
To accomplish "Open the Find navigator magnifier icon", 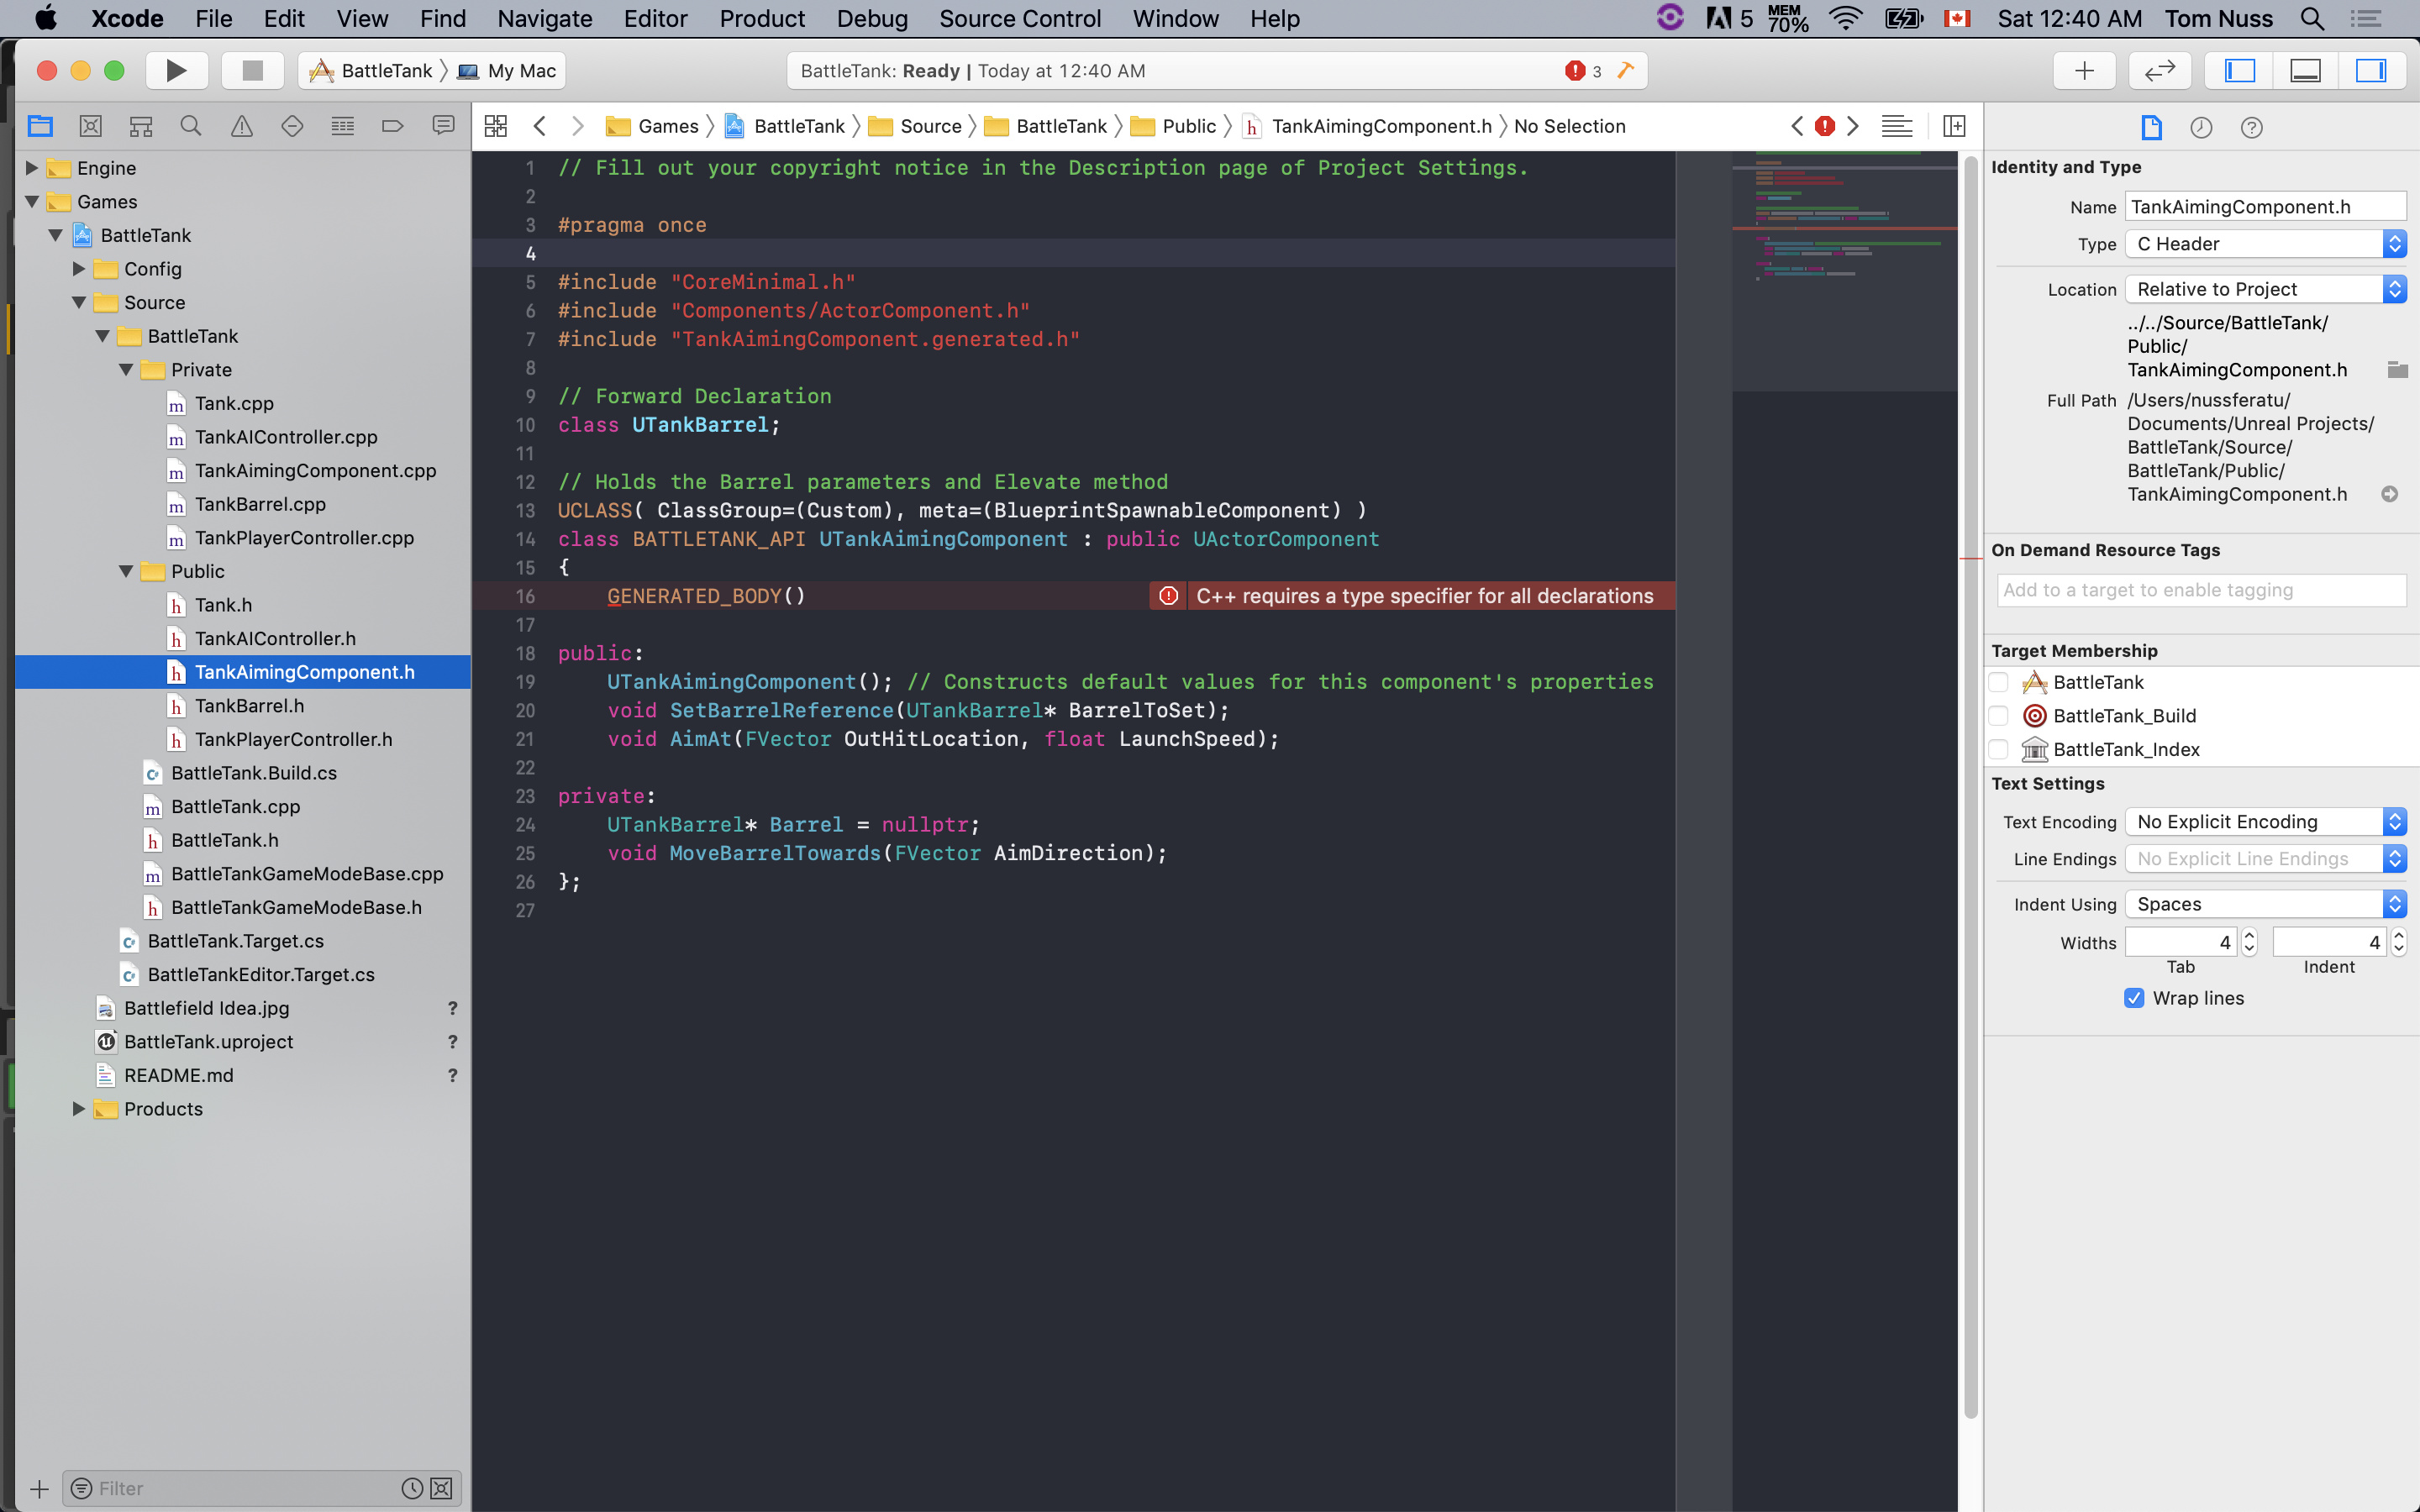I will coord(191,126).
